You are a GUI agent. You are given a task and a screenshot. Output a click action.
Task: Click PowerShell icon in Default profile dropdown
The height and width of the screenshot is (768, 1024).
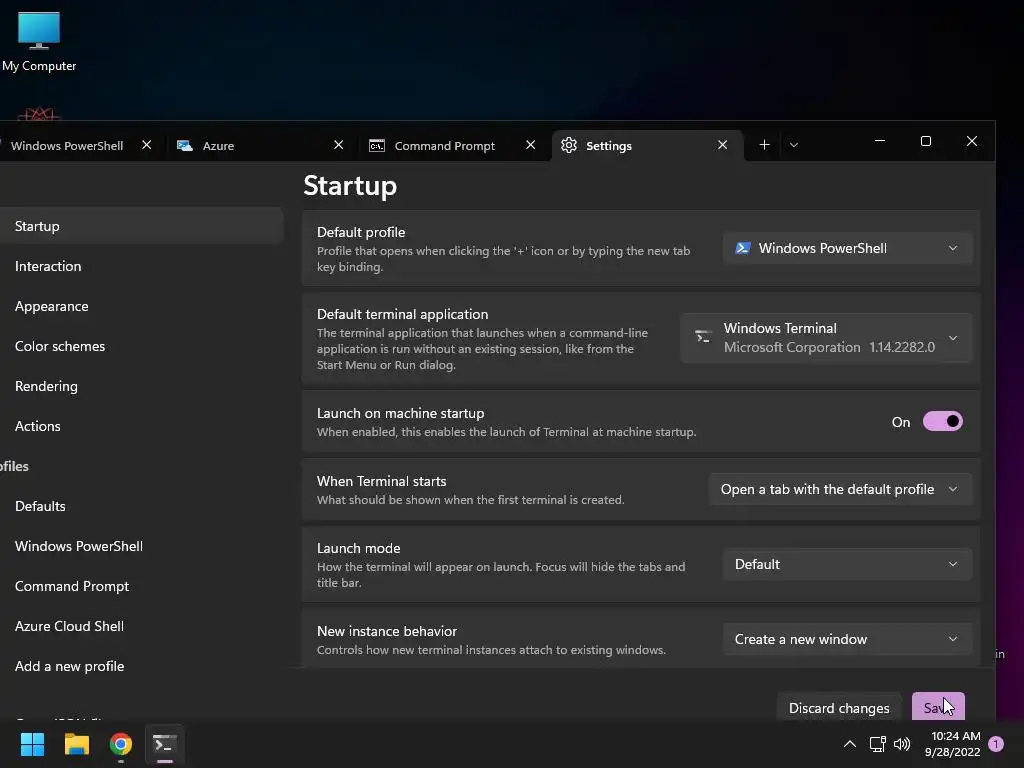click(743, 248)
